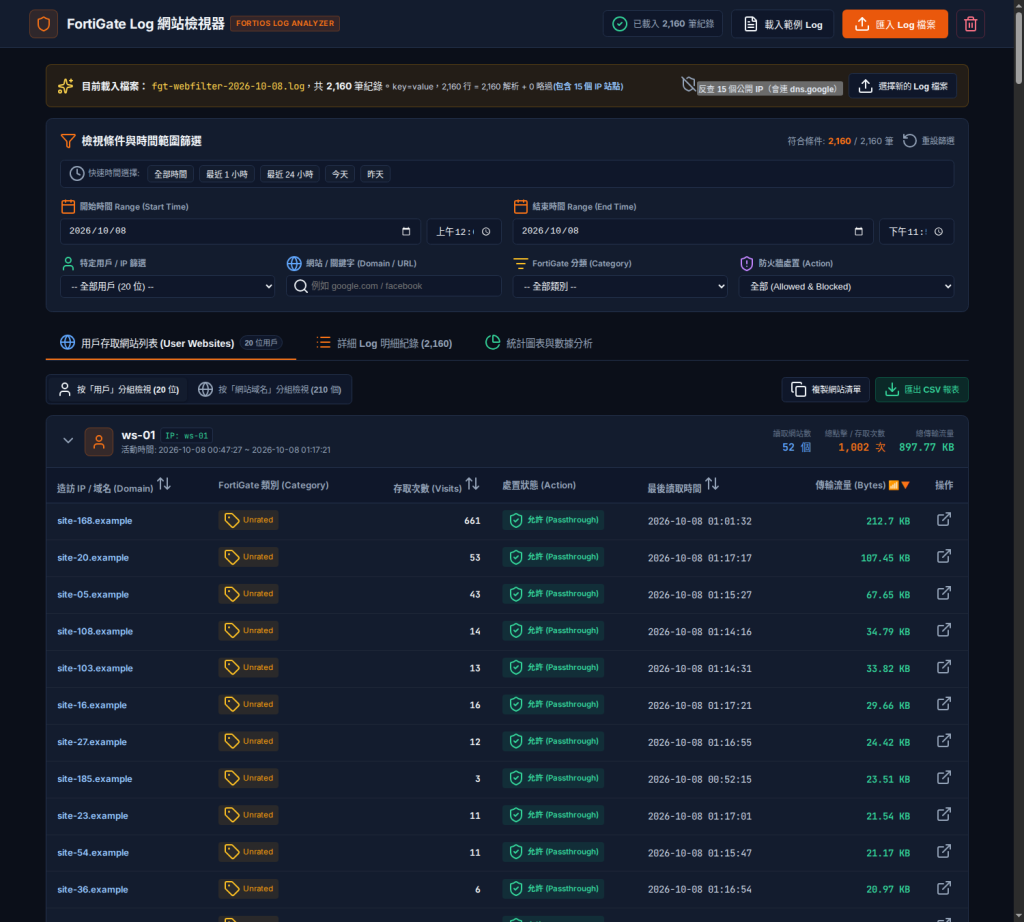Select quick range 全部時間

click(x=170, y=174)
